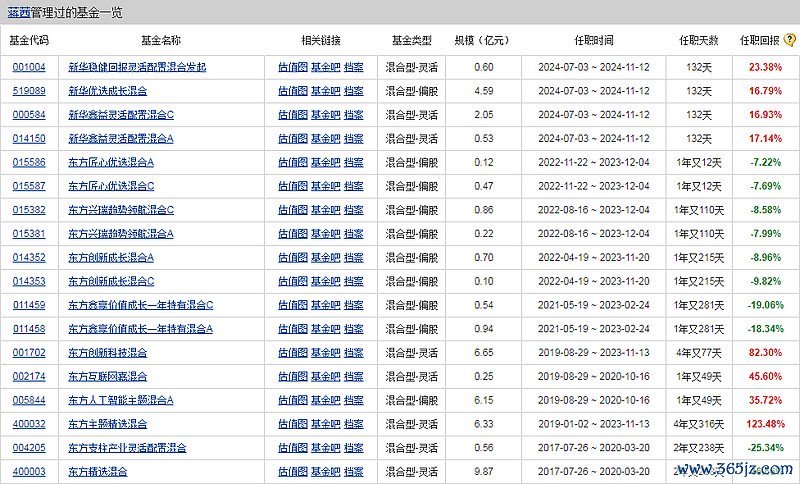Select the 123.48% return value
Screen dimensions: 800x484
point(765,424)
